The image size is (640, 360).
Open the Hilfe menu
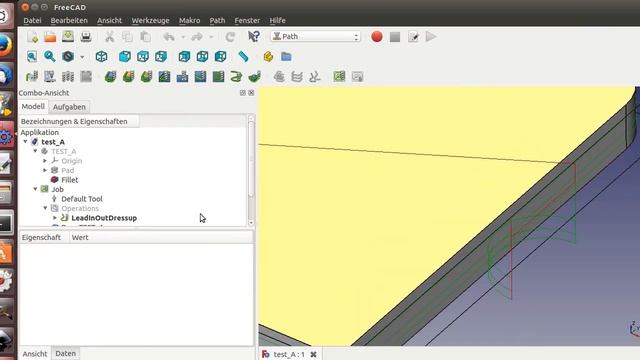pyautogui.click(x=278, y=20)
